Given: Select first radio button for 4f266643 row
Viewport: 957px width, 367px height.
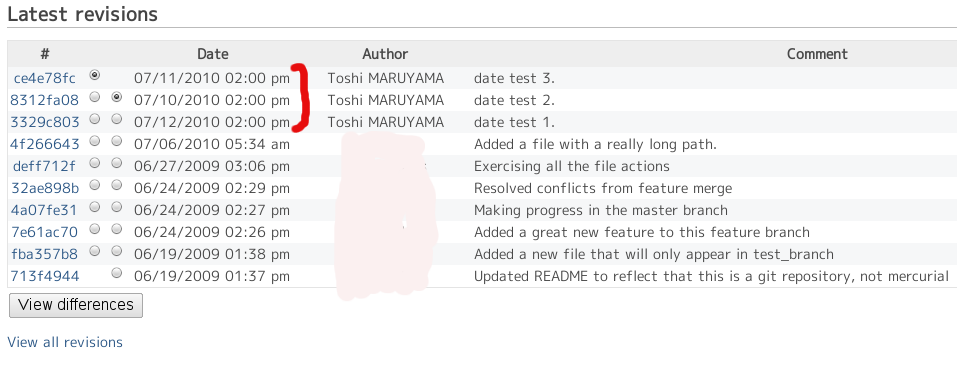Looking at the screenshot, I should 95,140.
